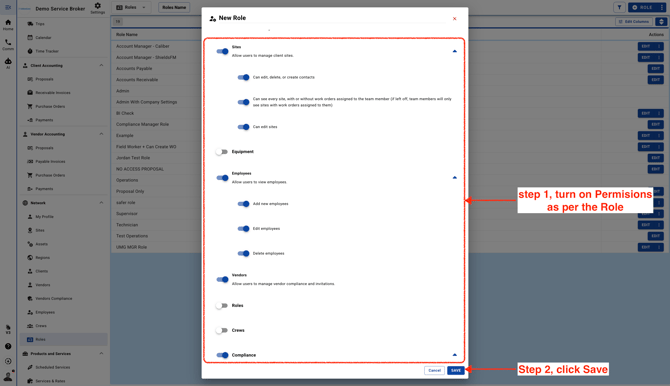670x386 pixels.
Task: Collapse Client Accounting sidebar group
Action: pyautogui.click(x=101, y=65)
